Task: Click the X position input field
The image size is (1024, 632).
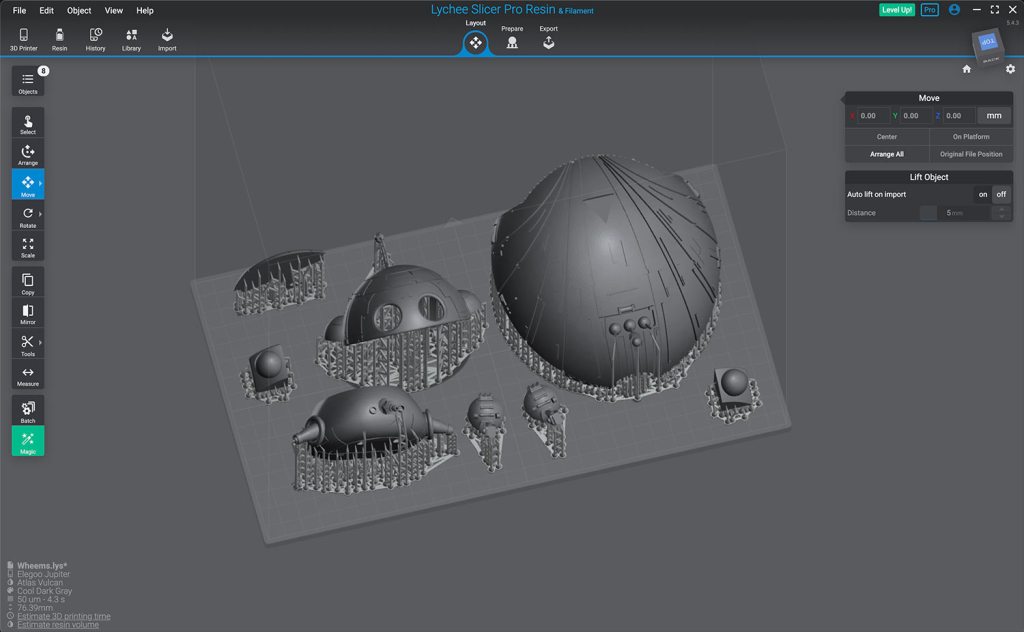Action: pos(872,116)
